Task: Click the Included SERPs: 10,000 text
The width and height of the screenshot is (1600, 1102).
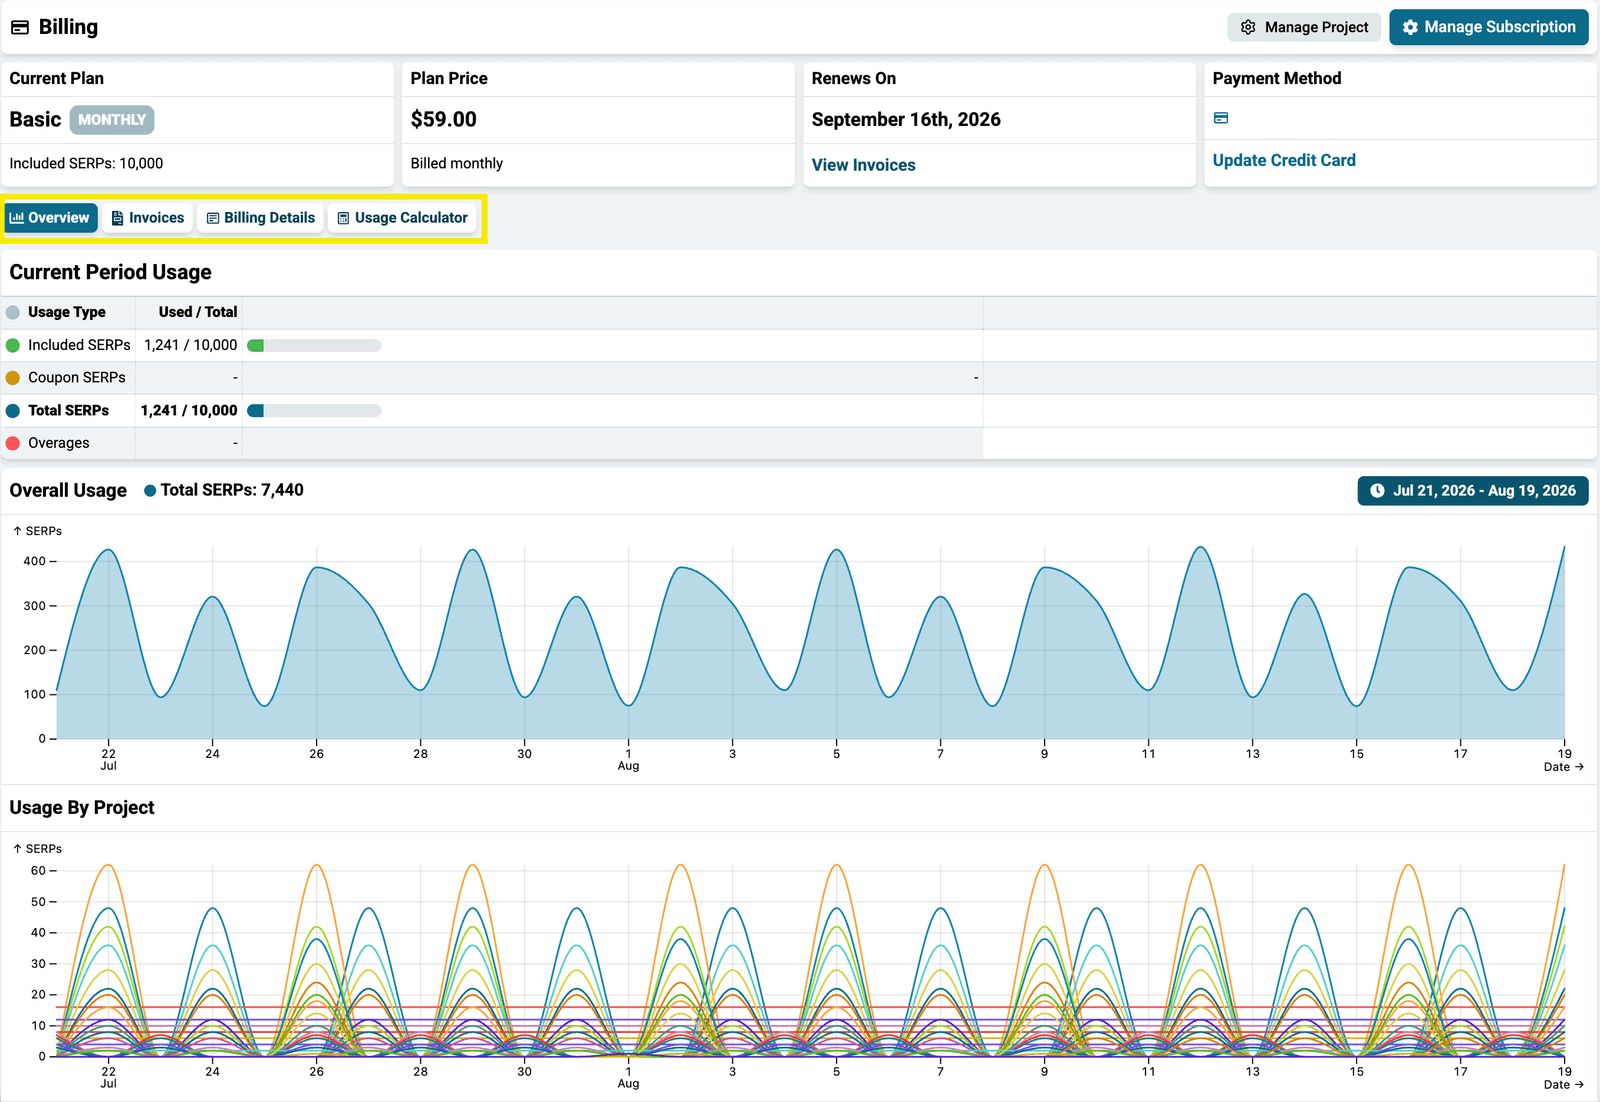Action: click(x=86, y=163)
